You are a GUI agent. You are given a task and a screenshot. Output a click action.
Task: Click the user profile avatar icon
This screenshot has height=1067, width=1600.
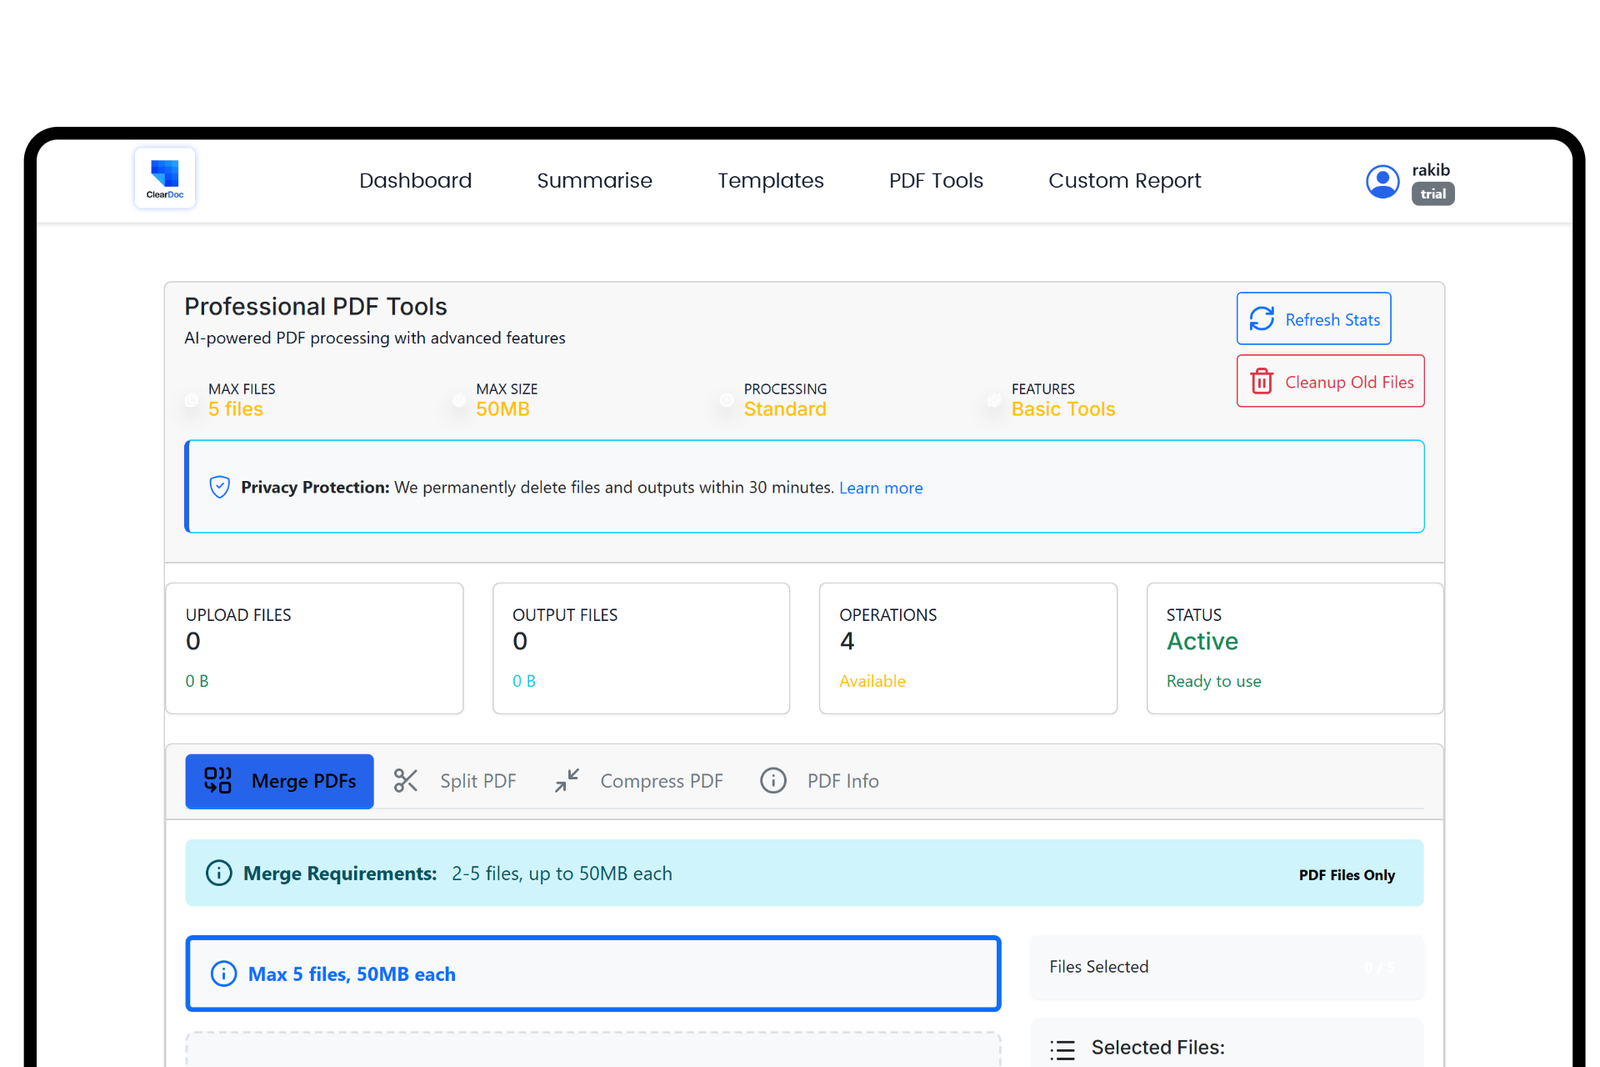tap(1382, 181)
